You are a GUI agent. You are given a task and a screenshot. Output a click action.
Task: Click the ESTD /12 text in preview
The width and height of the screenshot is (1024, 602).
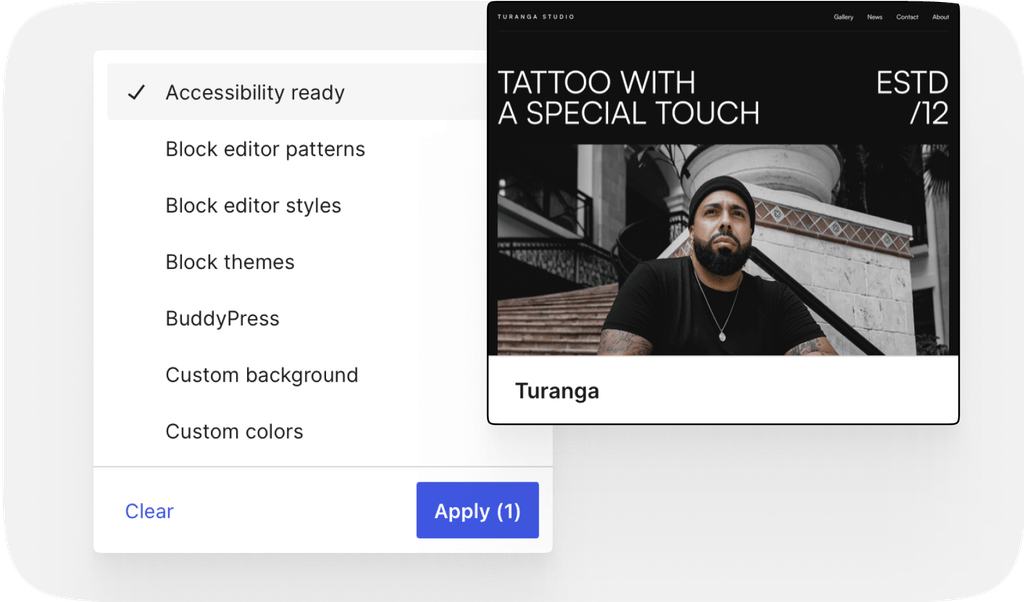click(x=912, y=98)
